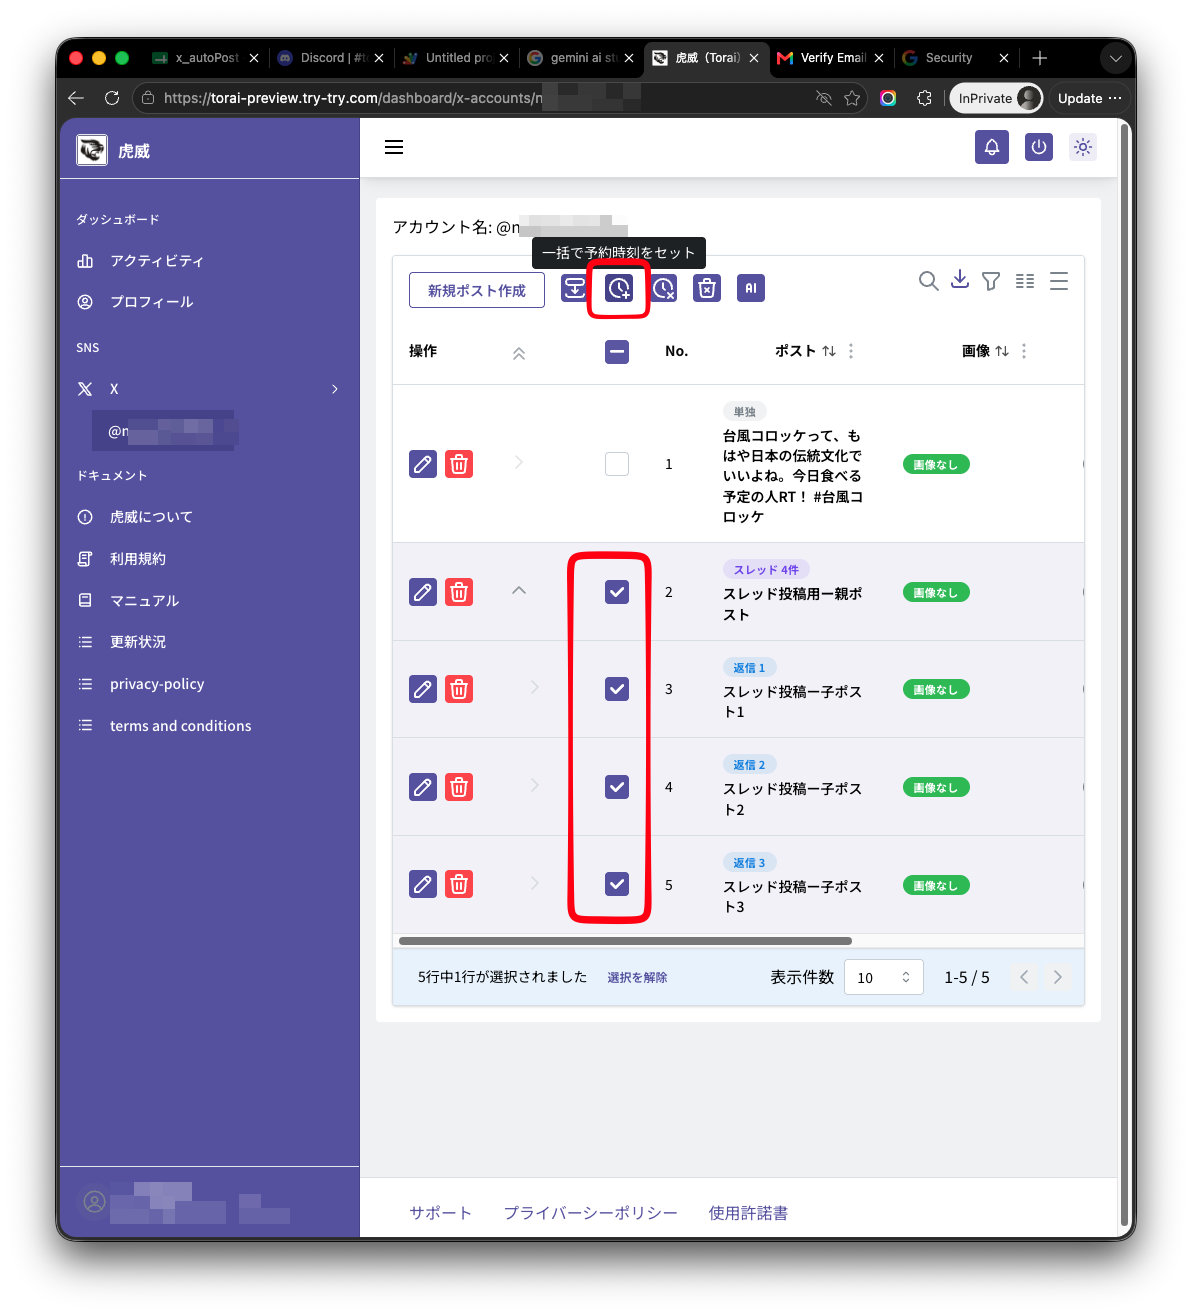The width and height of the screenshot is (1192, 1315).
Task: Open 画像 column options three-dot menu
Action: [1024, 351]
